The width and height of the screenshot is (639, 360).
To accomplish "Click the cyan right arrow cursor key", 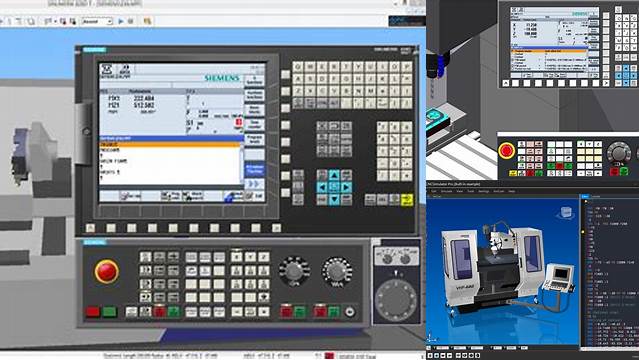I will 346,188.
